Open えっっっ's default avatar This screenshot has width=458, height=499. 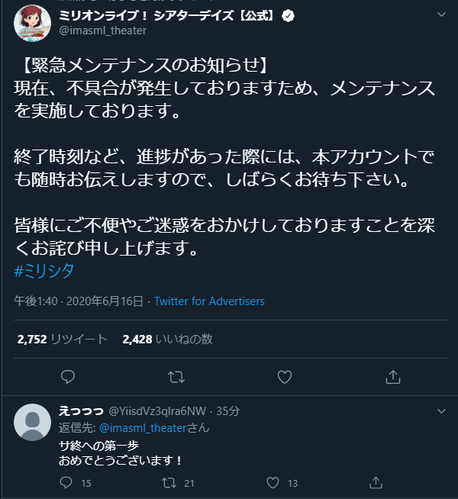pos(32,422)
